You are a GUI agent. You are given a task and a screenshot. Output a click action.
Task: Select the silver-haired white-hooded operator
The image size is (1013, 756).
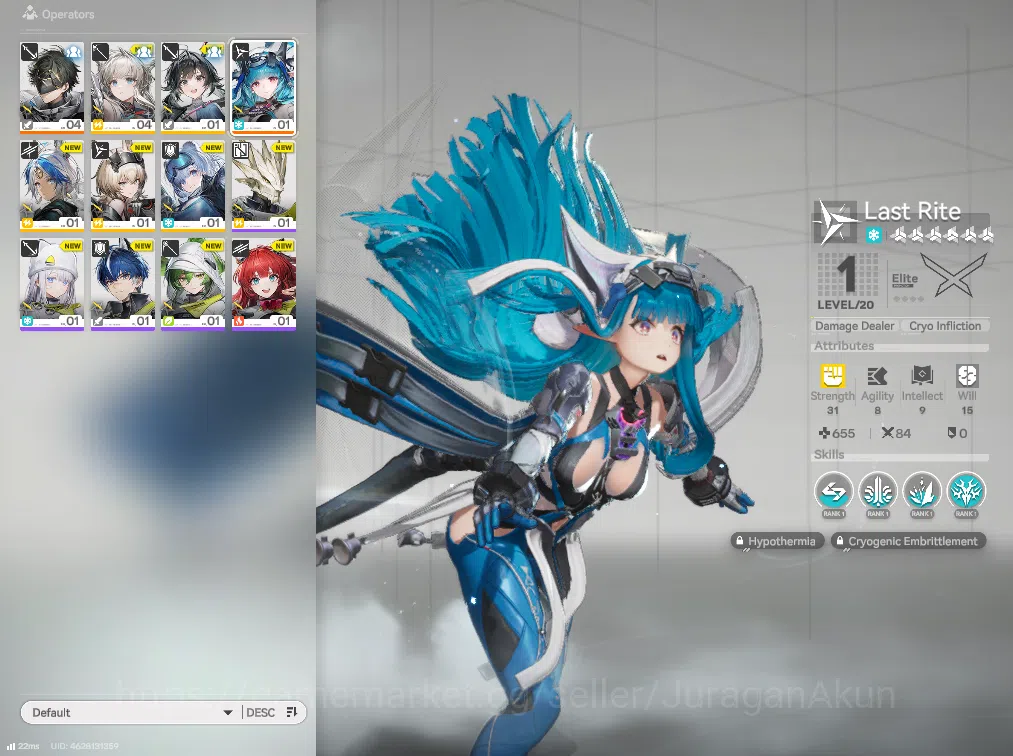point(52,284)
